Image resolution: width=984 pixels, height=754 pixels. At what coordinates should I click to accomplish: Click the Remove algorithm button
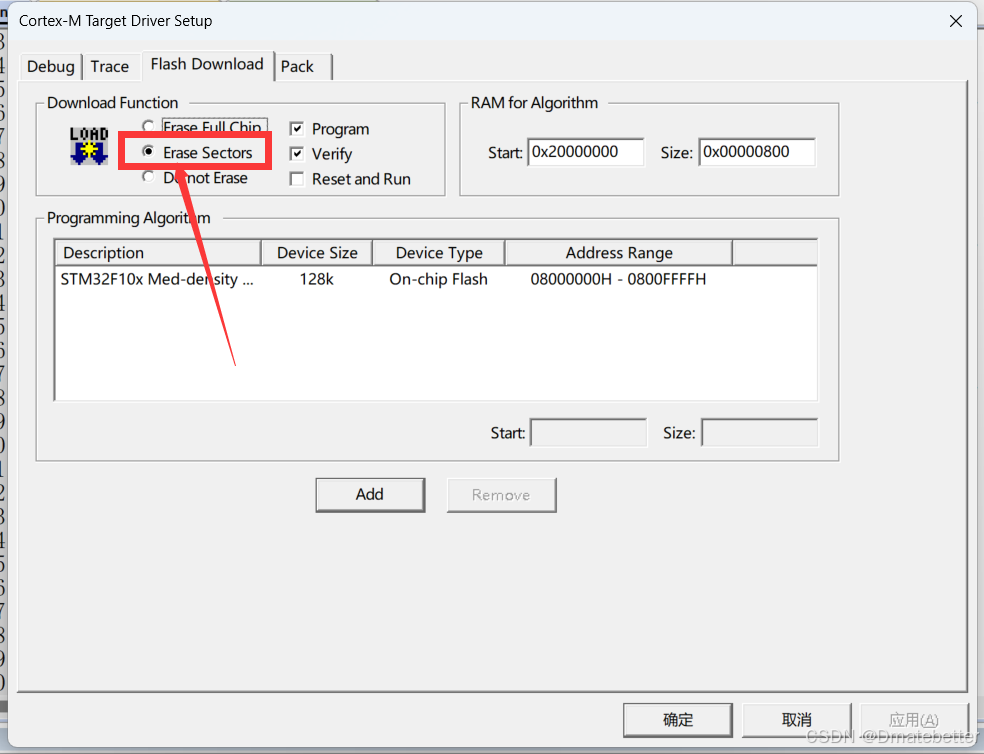(501, 494)
